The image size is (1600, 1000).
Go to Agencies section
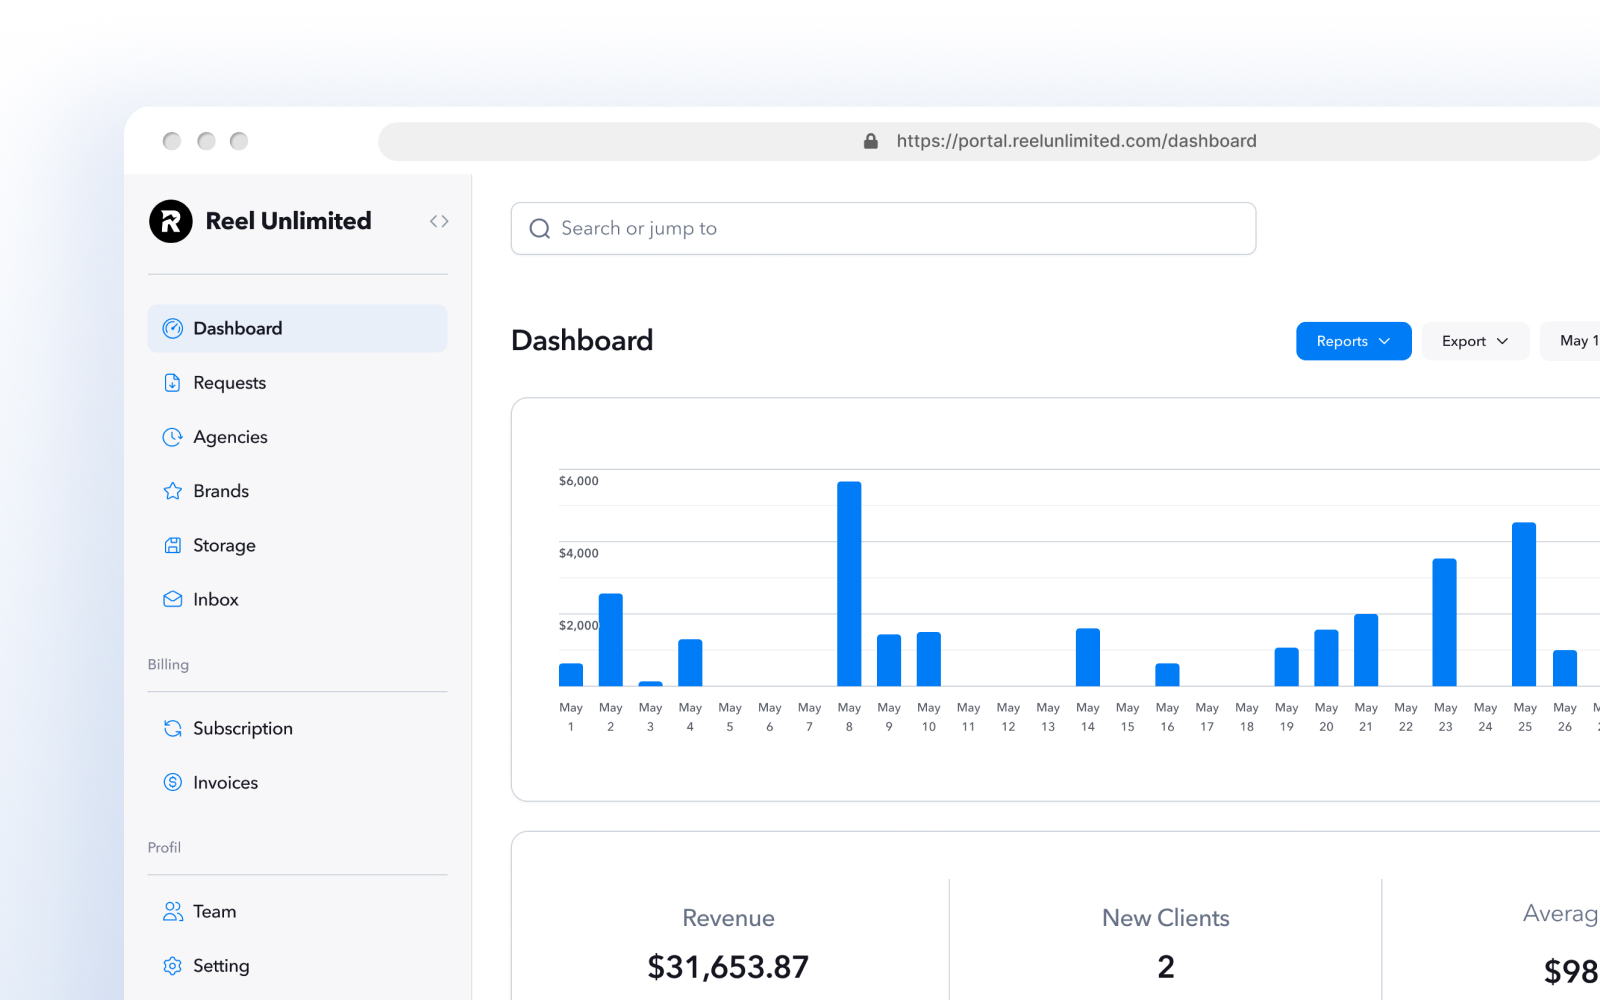(297, 437)
